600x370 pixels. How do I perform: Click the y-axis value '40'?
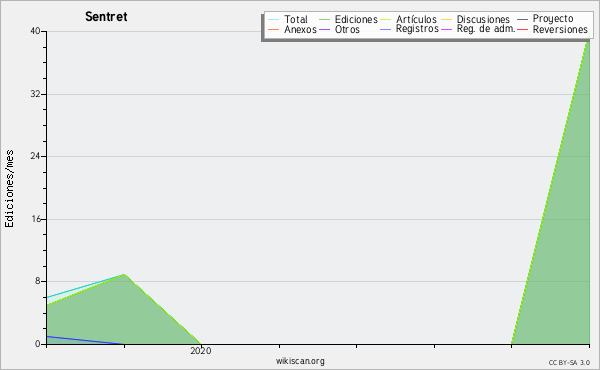[x=35, y=31]
